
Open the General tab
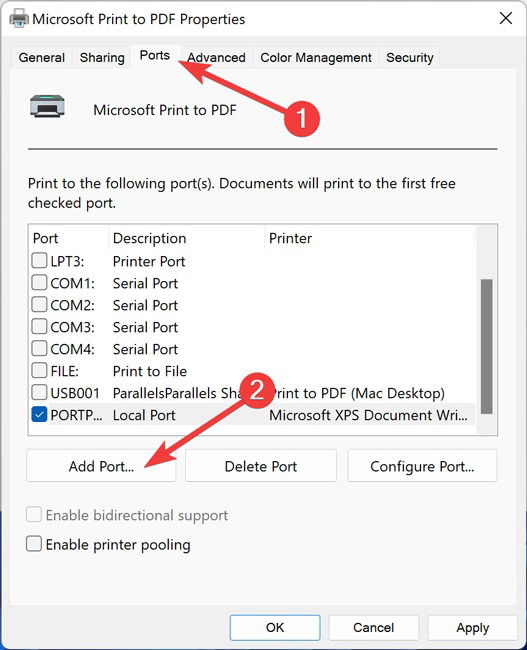coord(42,57)
